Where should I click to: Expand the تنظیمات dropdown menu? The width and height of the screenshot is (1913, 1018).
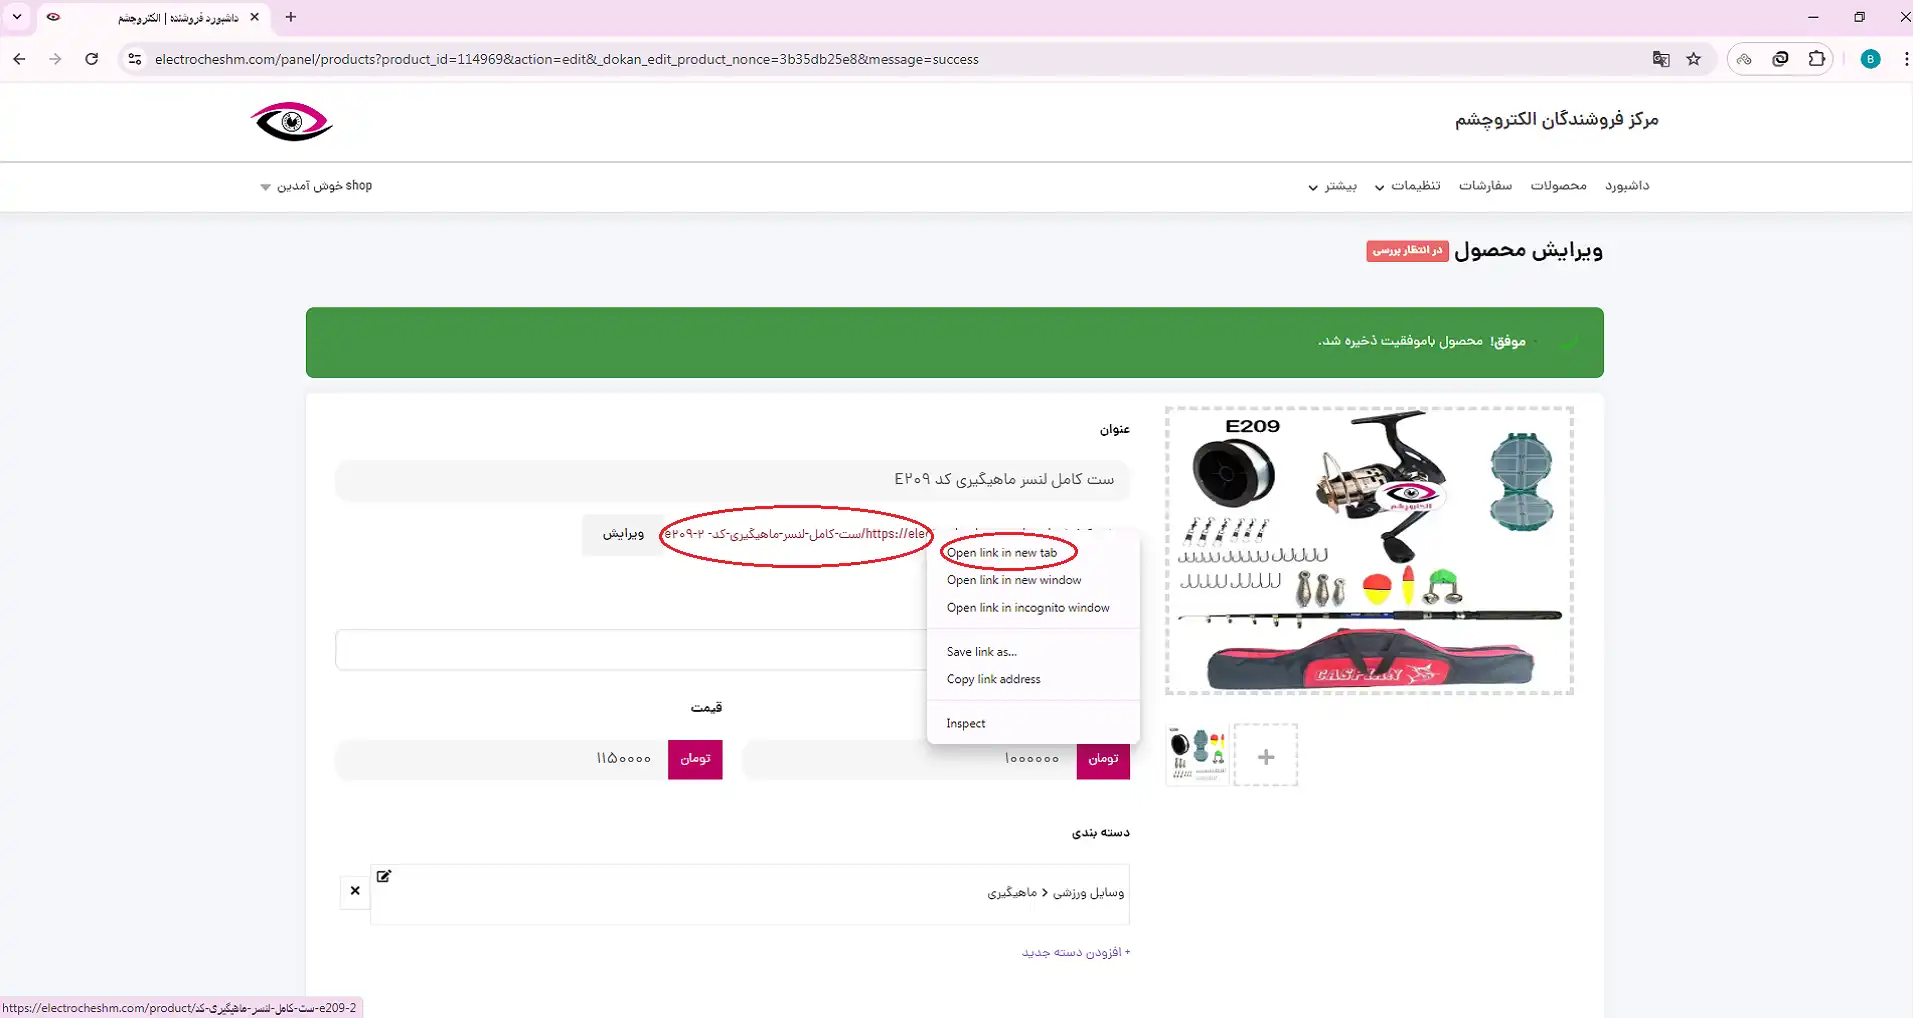pos(1407,186)
